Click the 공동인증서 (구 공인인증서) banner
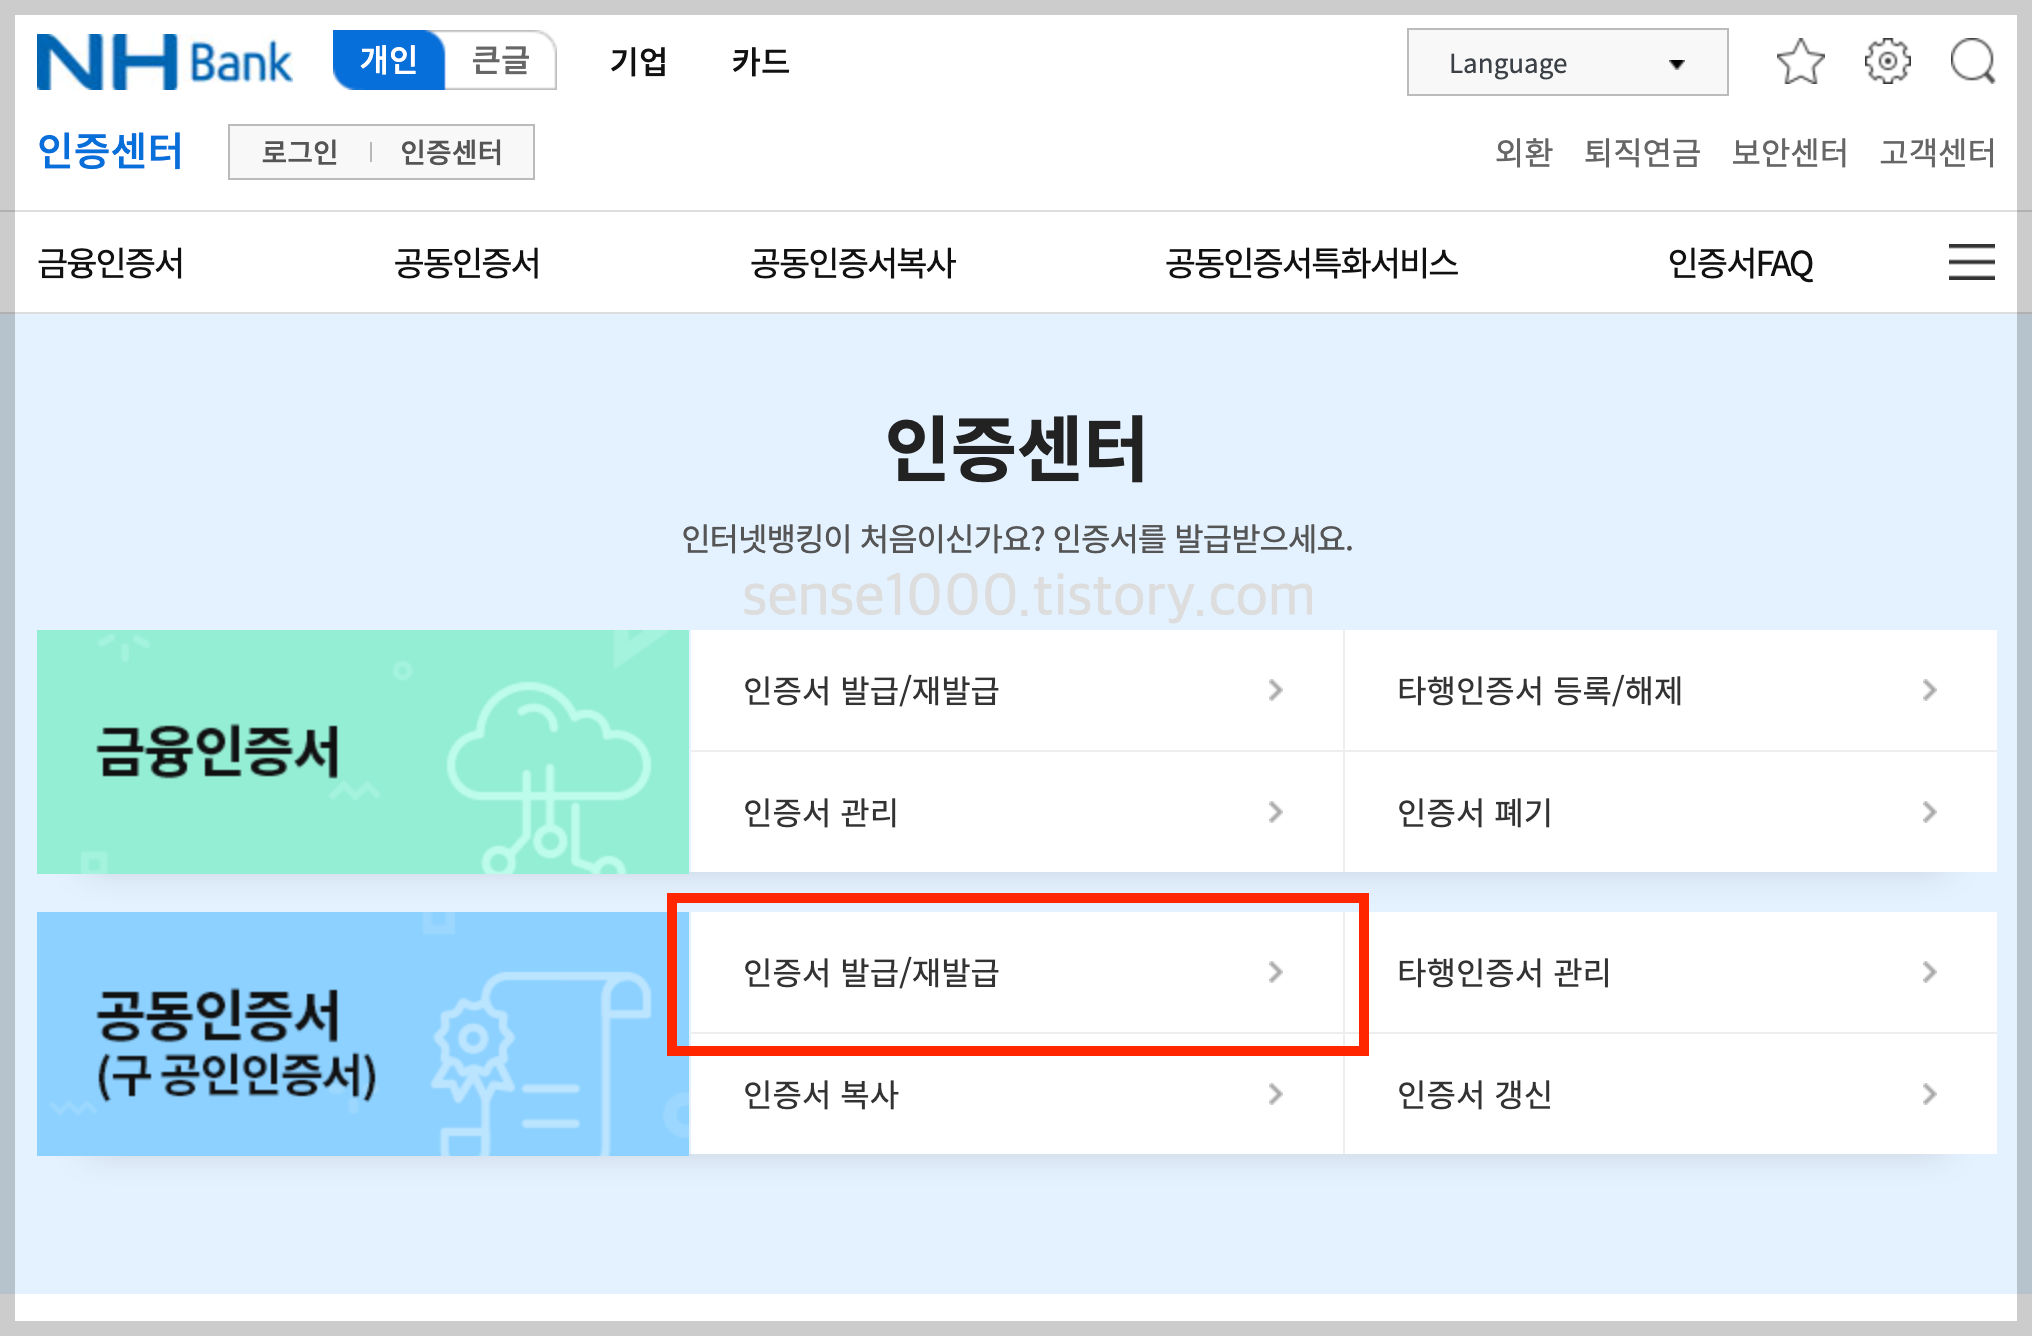2032x1336 pixels. [362, 1034]
